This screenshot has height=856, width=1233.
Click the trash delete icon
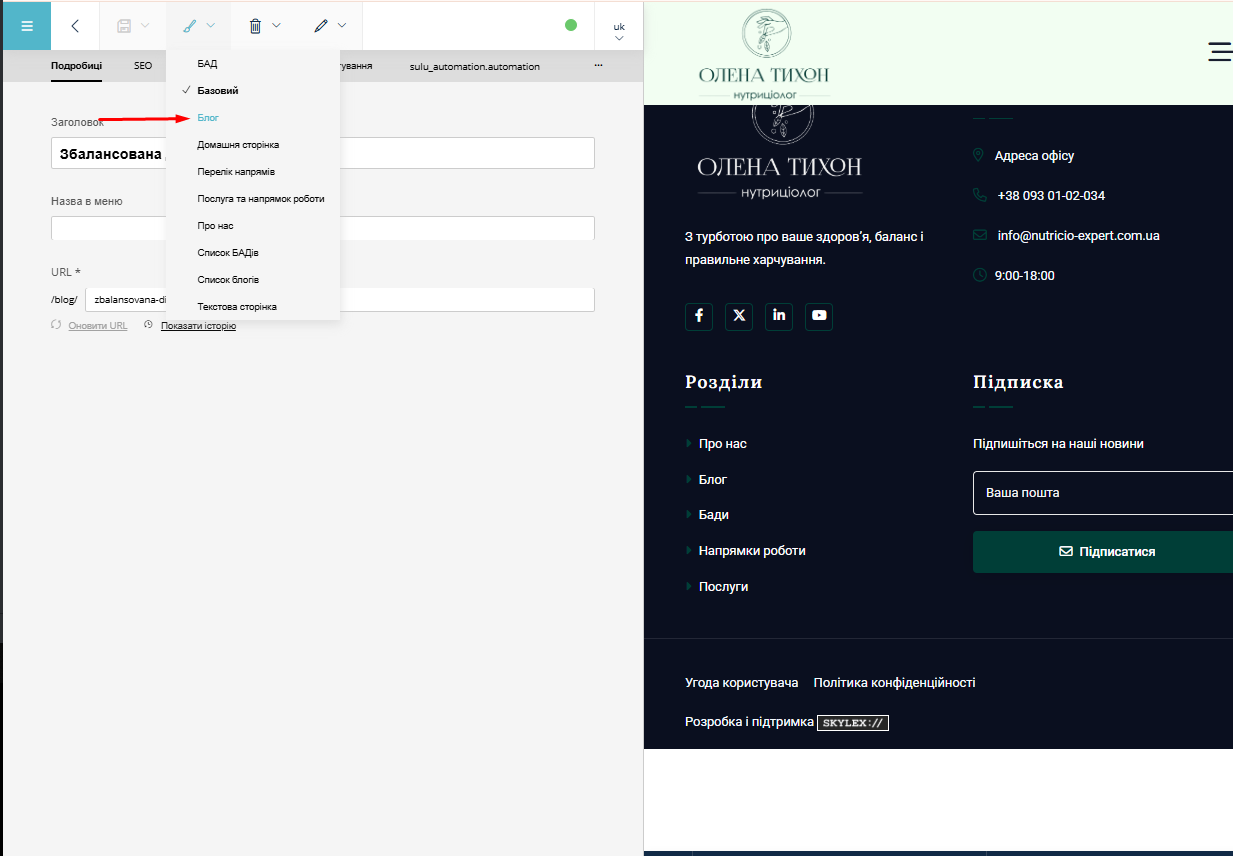pyautogui.click(x=255, y=25)
